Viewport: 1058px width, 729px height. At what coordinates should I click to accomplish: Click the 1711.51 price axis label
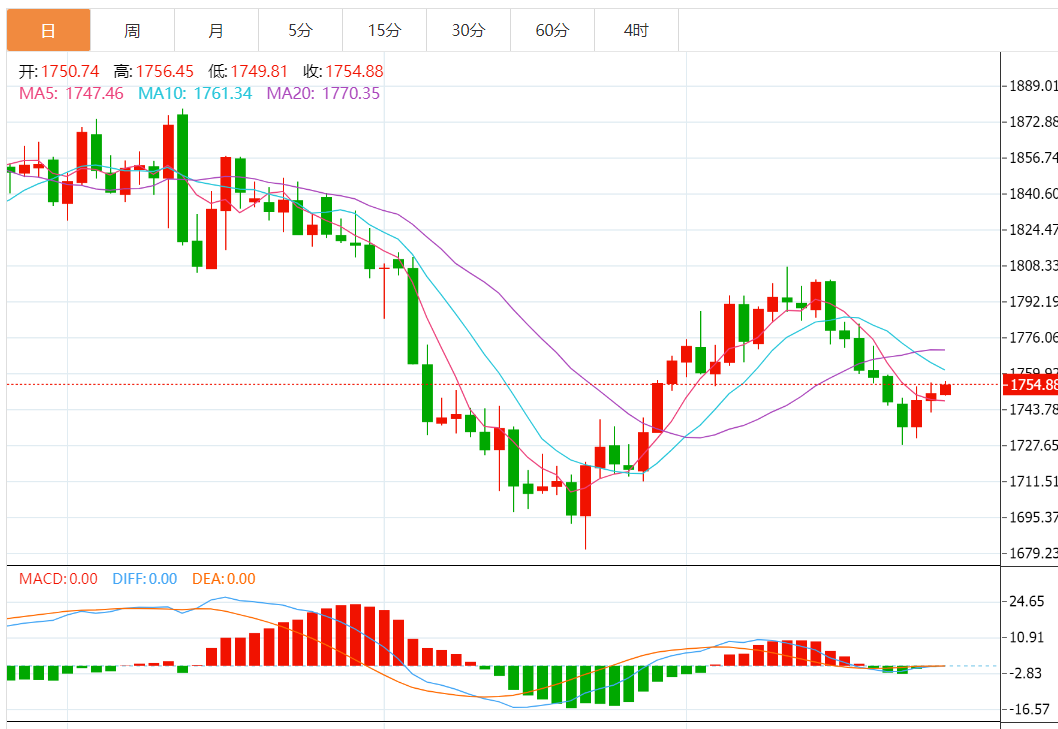pyautogui.click(x=1032, y=481)
